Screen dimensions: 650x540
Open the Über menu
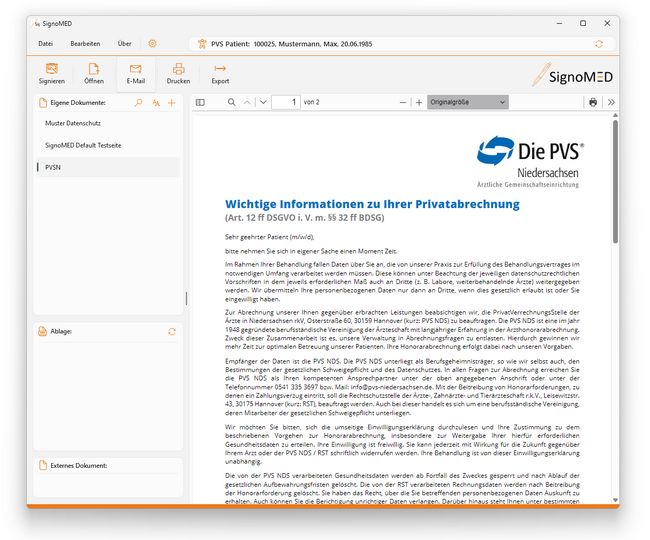(x=124, y=44)
